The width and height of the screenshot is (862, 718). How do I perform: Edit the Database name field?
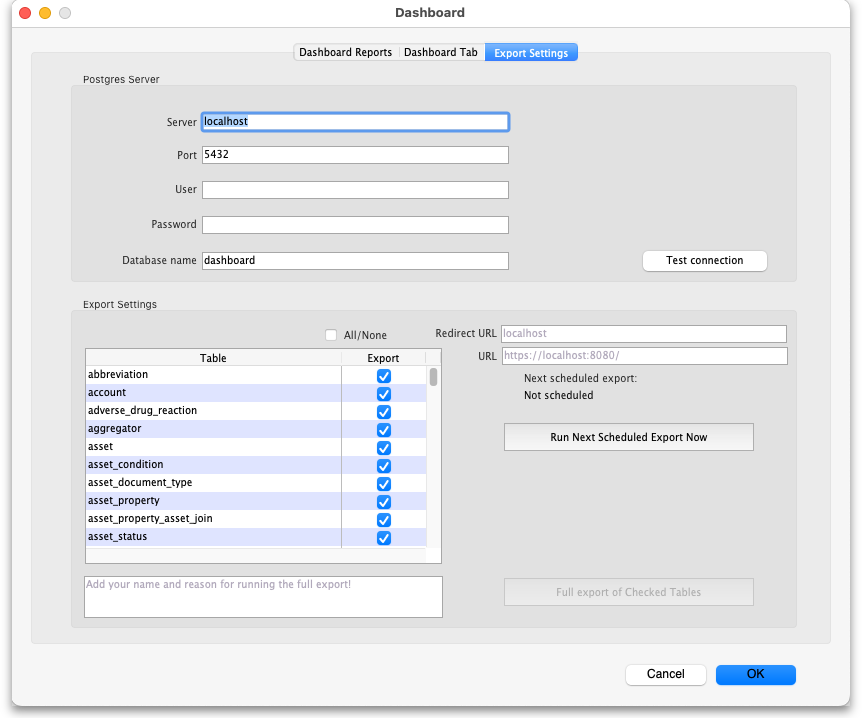355,260
